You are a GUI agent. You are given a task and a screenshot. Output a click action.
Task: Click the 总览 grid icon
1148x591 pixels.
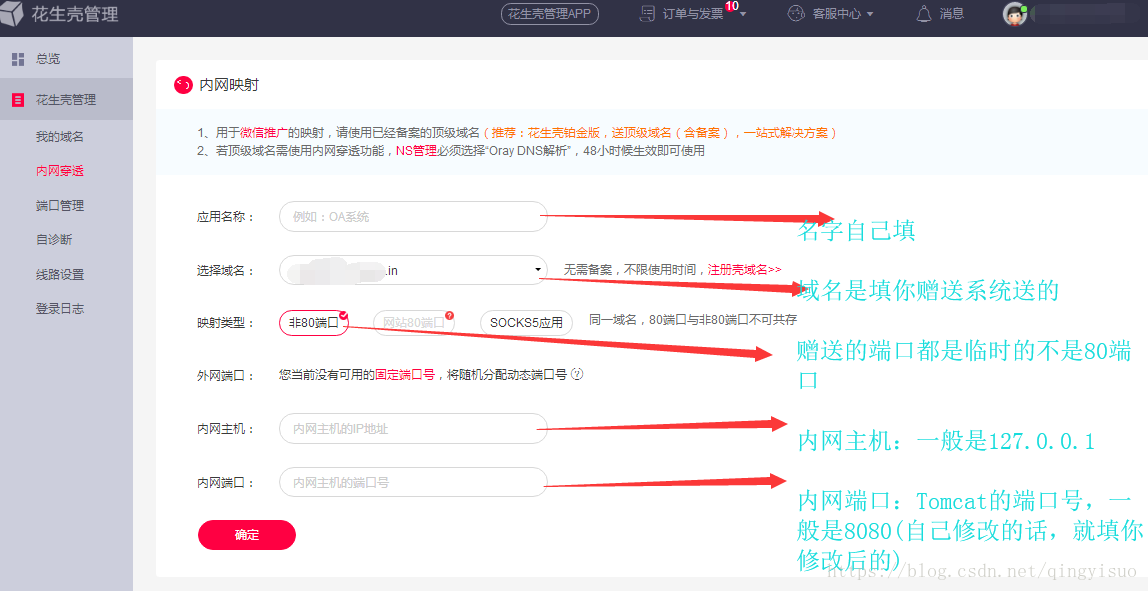tap(18, 59)
